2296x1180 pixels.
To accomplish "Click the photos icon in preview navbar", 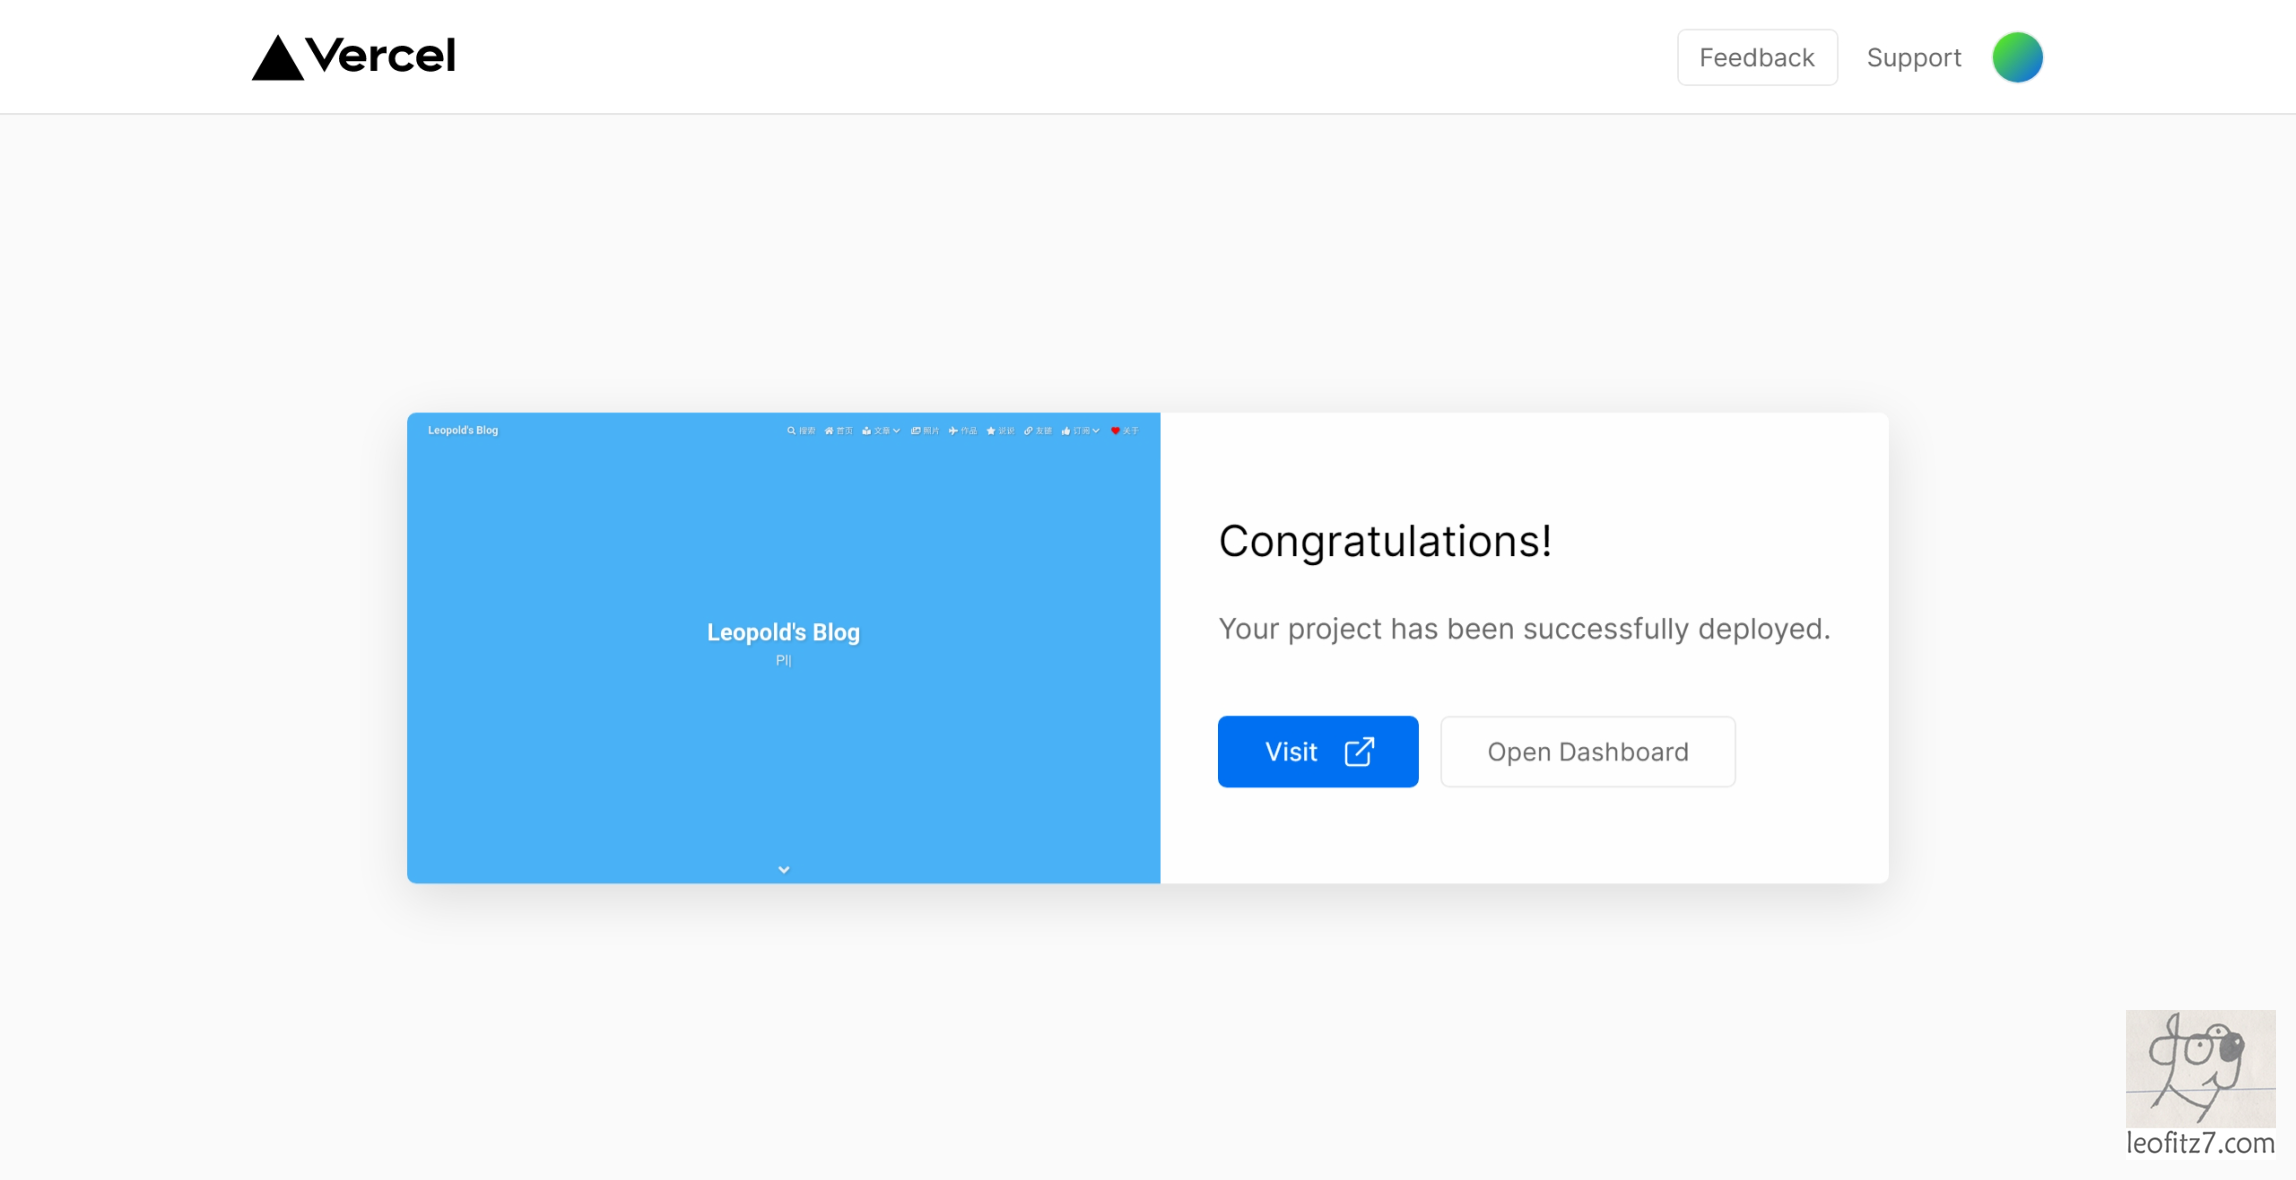I will [916, 431].
